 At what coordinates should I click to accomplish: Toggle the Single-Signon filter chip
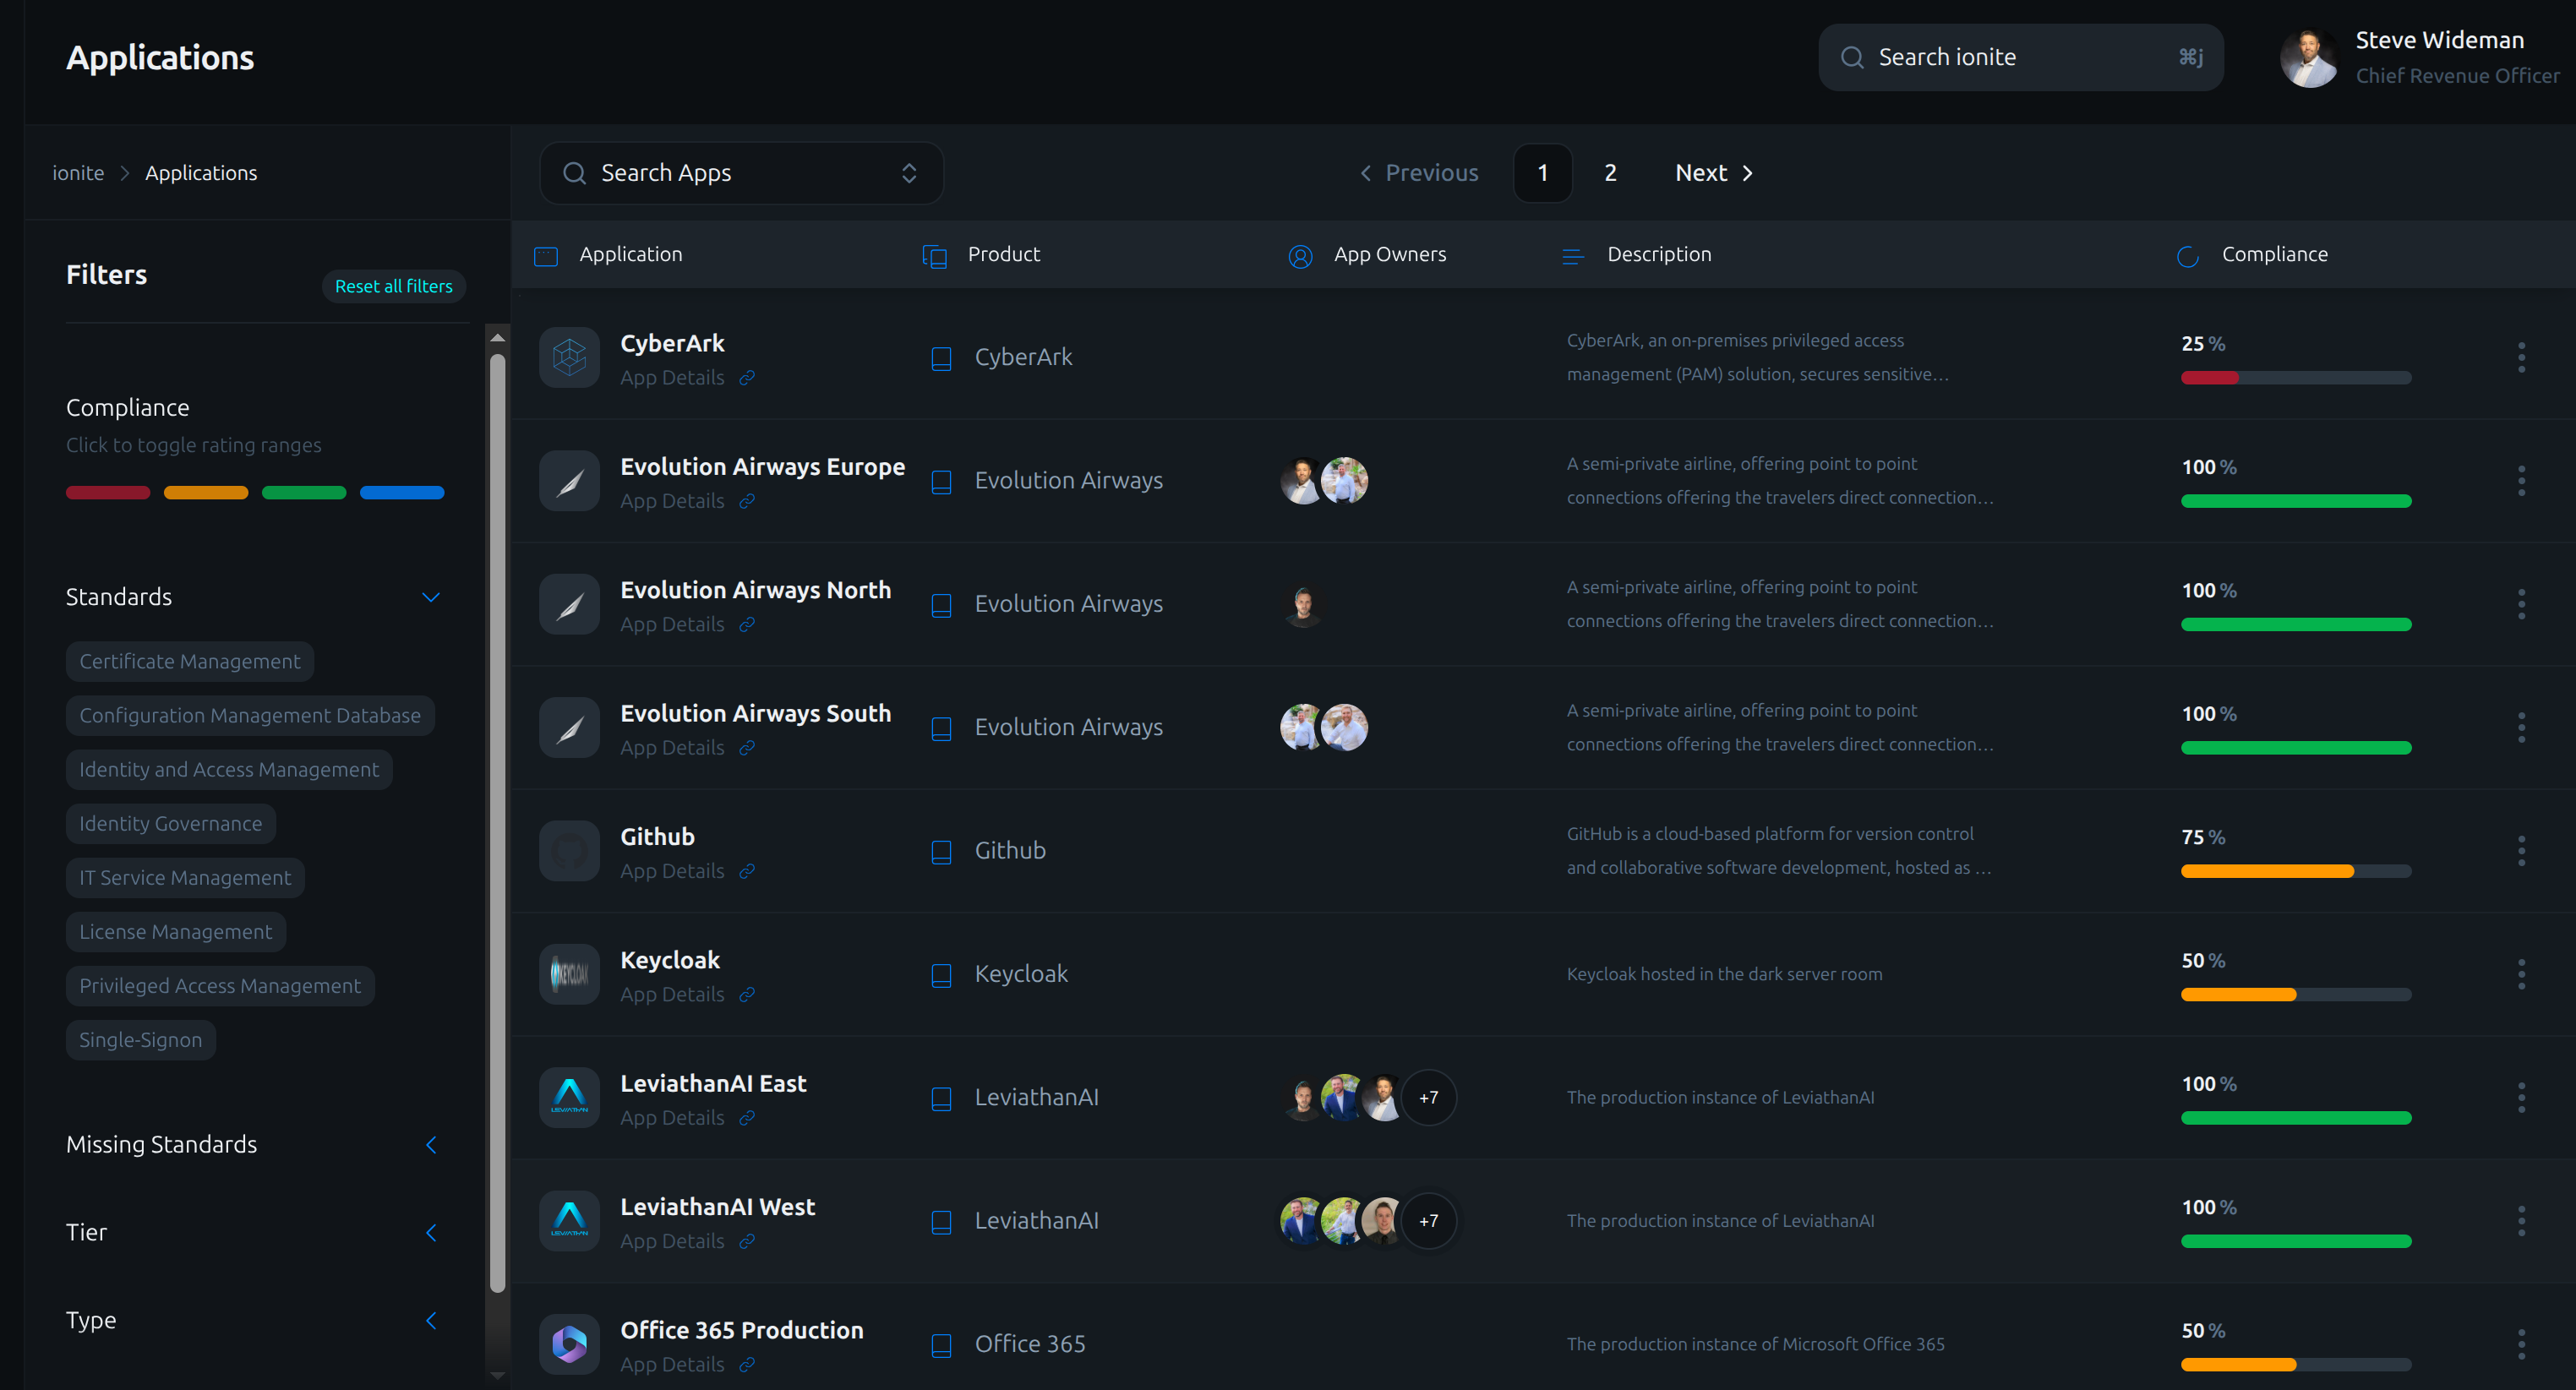coord(141,1039)
